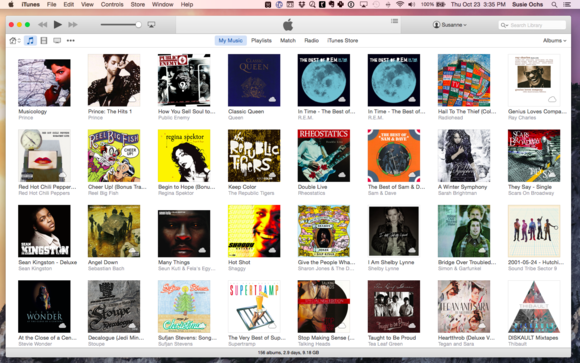Switch to the Radio tab
Viewport: 580px width, 363px height.
311,40
